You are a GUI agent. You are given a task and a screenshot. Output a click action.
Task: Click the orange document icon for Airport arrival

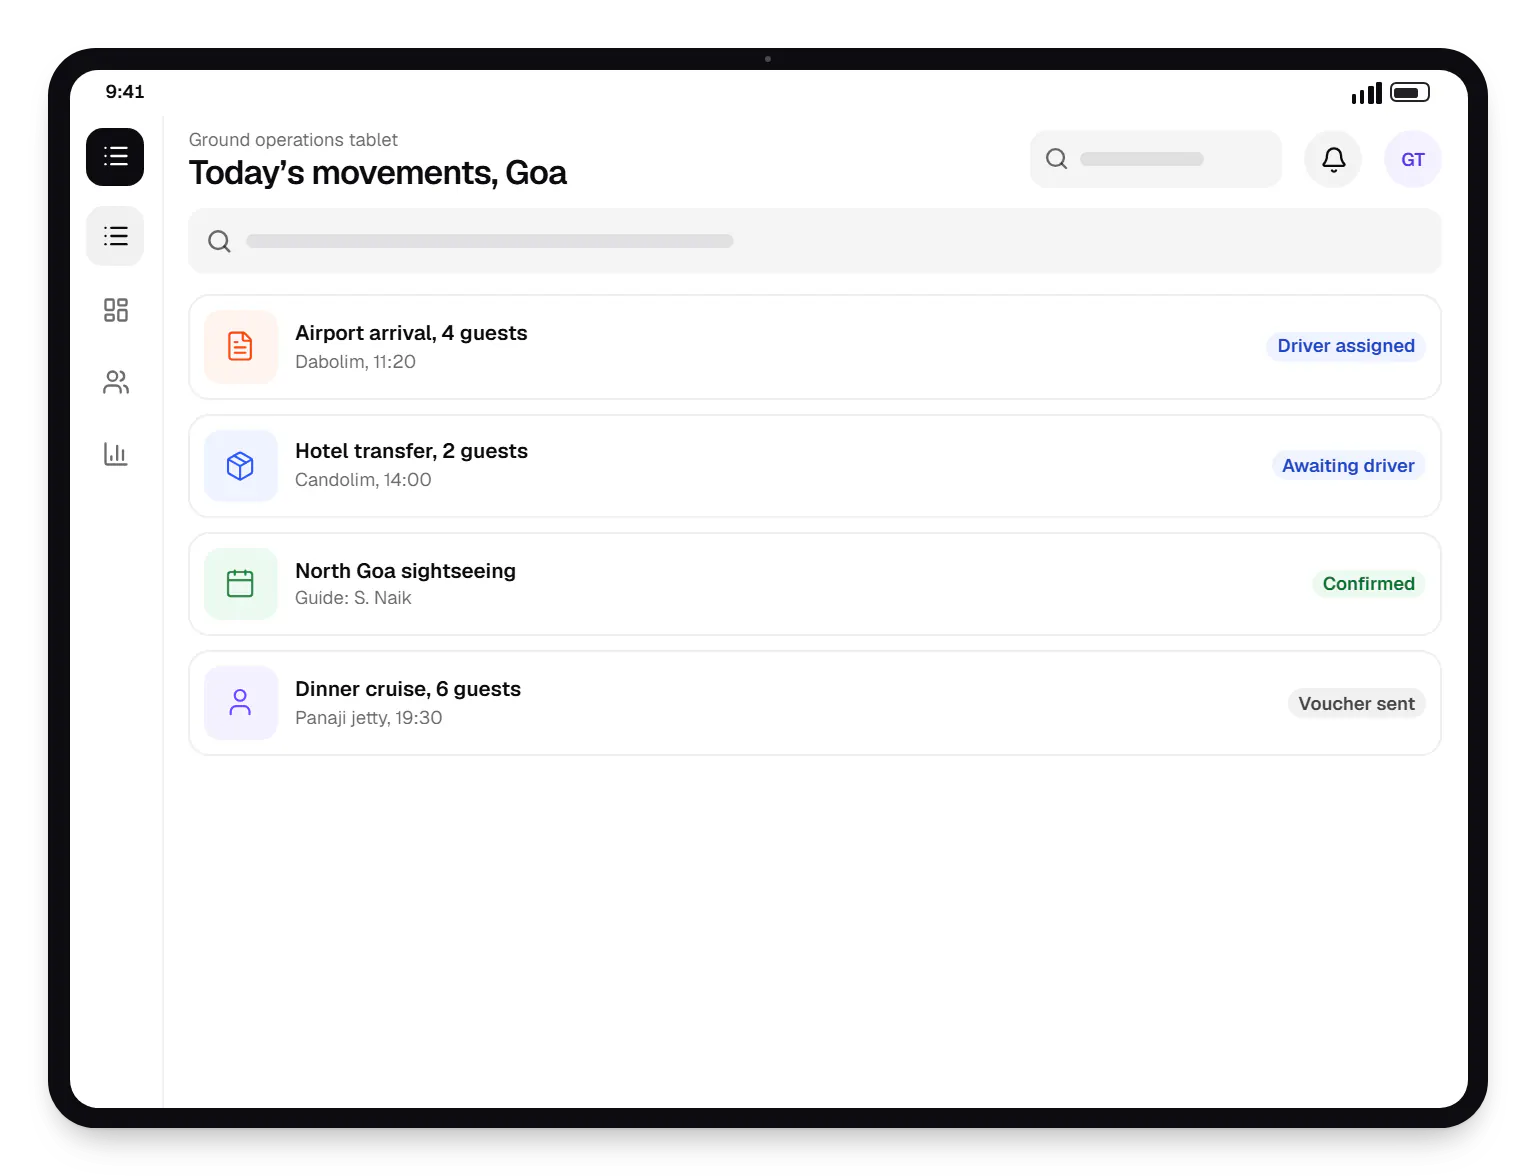coord(241,346)
